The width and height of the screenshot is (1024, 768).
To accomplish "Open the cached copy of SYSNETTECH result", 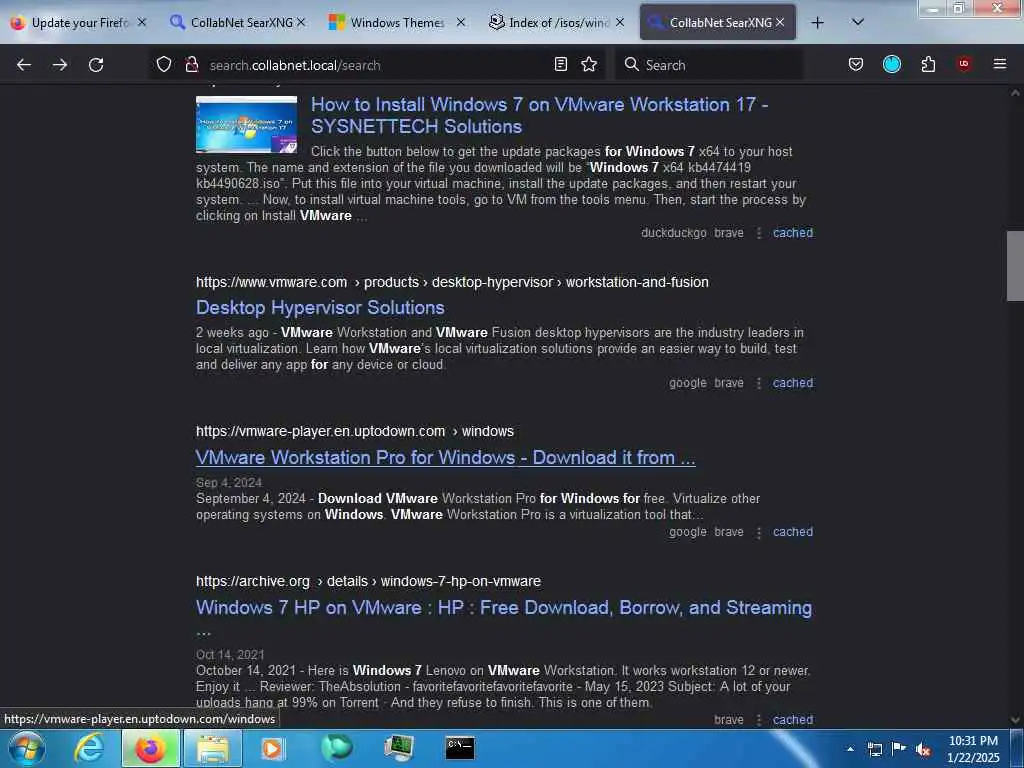I will pos(793,233).
